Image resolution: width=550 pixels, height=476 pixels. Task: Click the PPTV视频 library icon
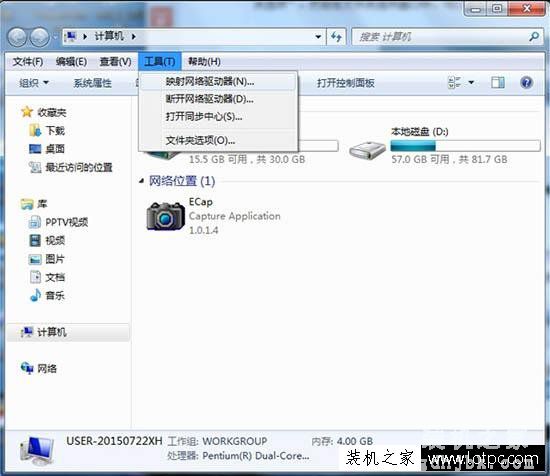click(35, 222)
